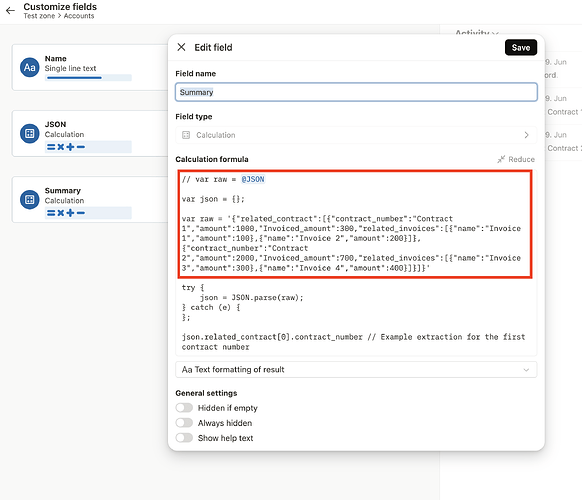
Task: Enable the Hidden if empty toggle
Action: click(184, 408)
